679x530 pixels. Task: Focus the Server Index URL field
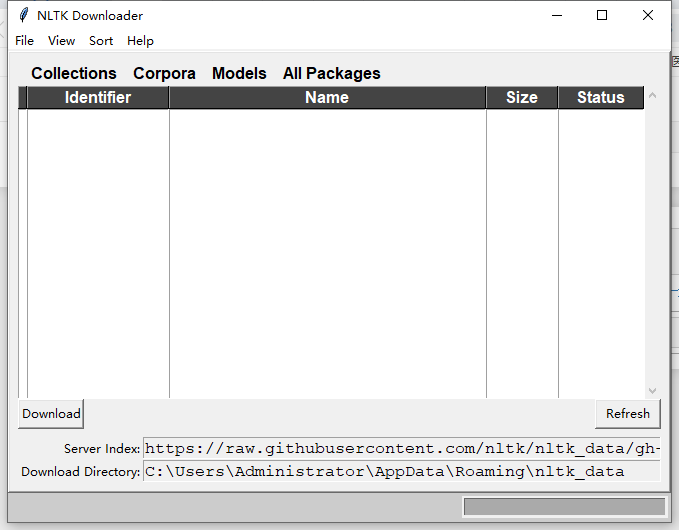tap(401, 448)
